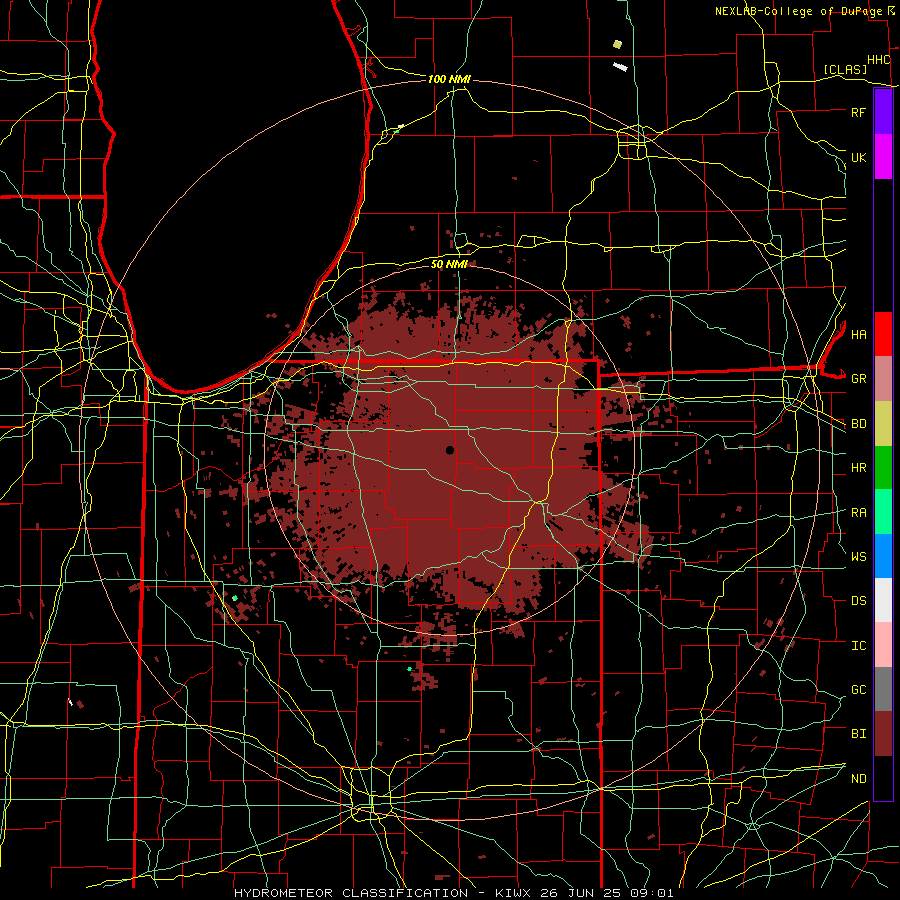Click the HHC product label
The height and width of the screenshot is (900, 900).
point(879,60)
